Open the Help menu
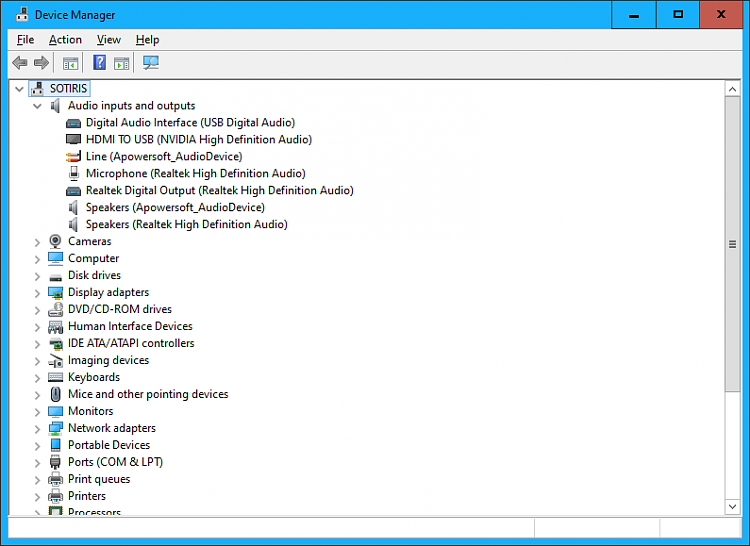The width and height of the screenshot is (750, 546). coord(147,40)
